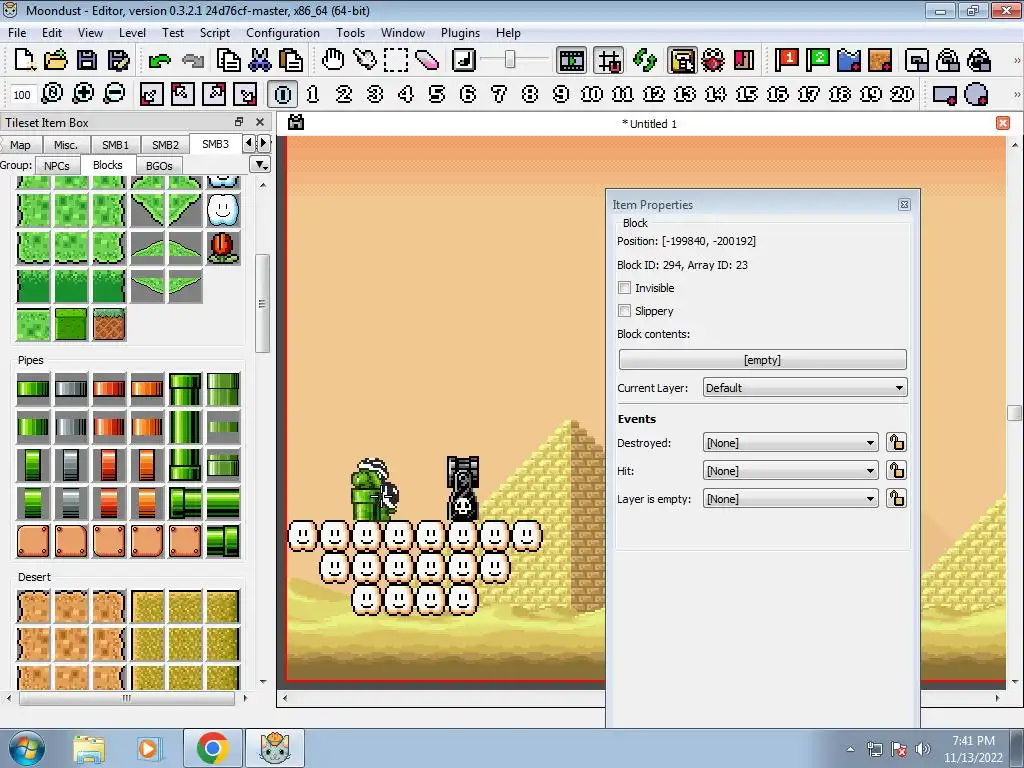
Task: Select the orange-red fire flower tile
Action: 223,248
